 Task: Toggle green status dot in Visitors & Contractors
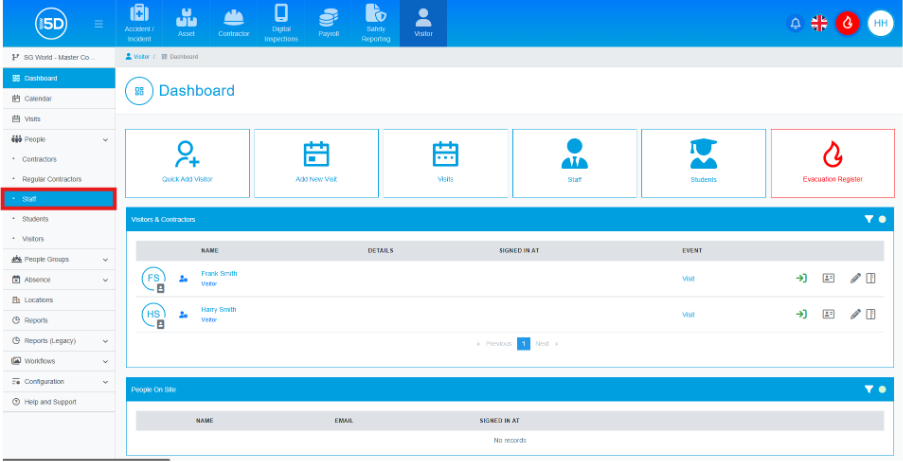click(x=882, y=219)
